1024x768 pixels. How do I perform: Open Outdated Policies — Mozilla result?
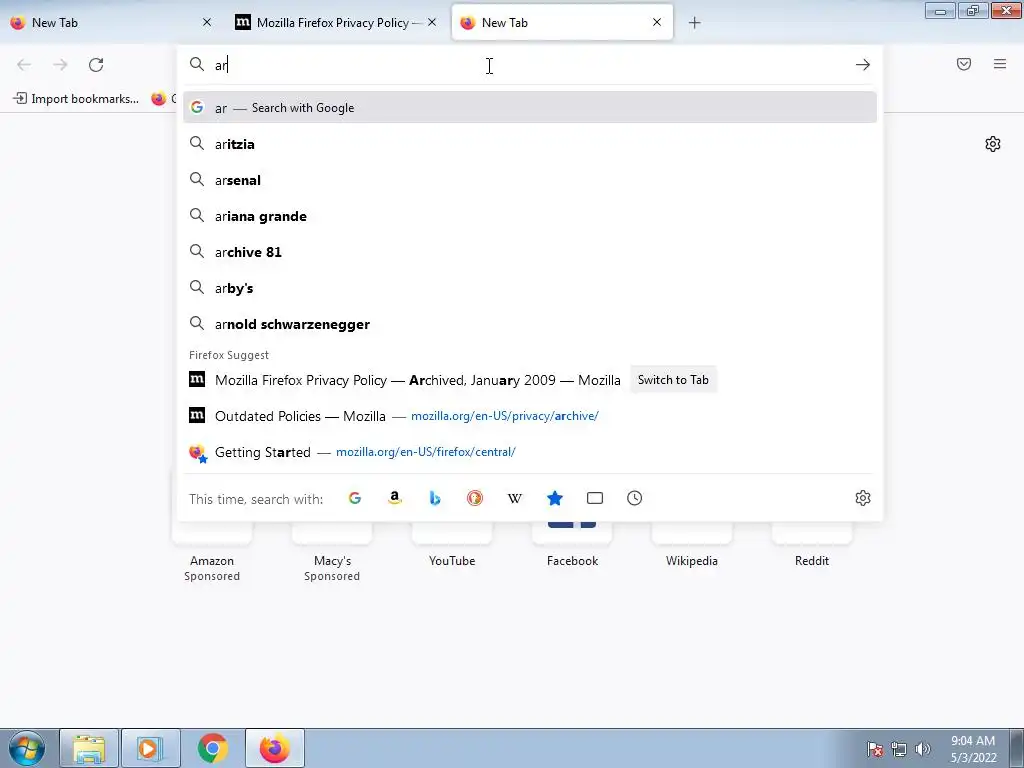(530, 416)
